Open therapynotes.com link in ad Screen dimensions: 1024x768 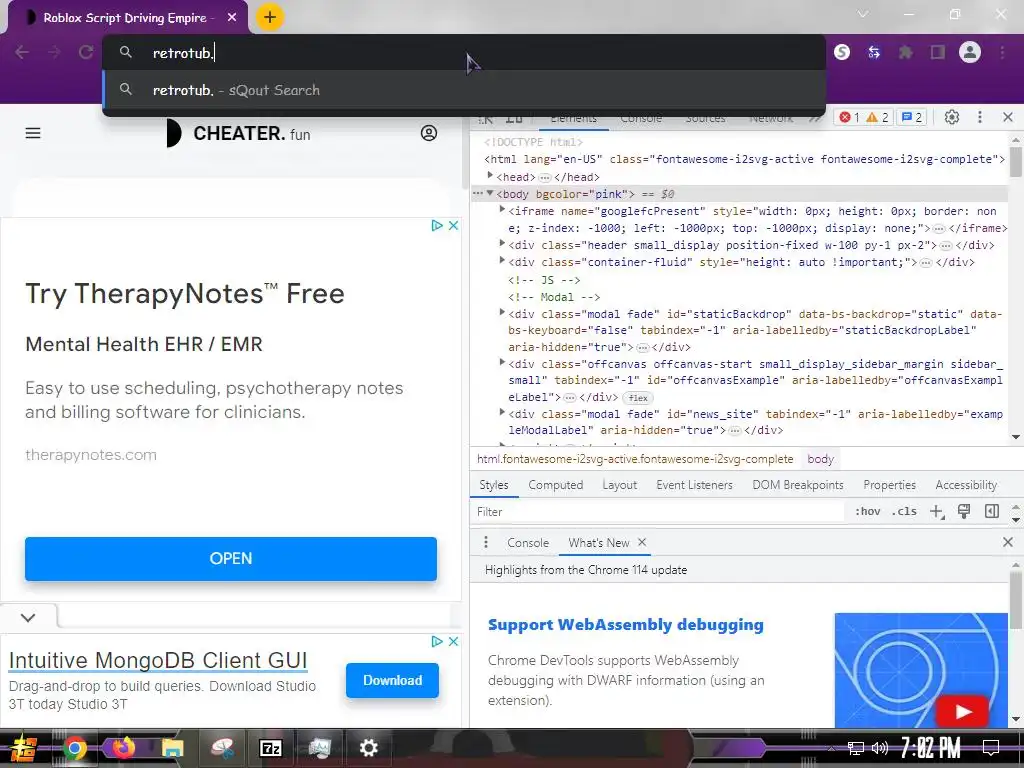[x=91, y=455]
